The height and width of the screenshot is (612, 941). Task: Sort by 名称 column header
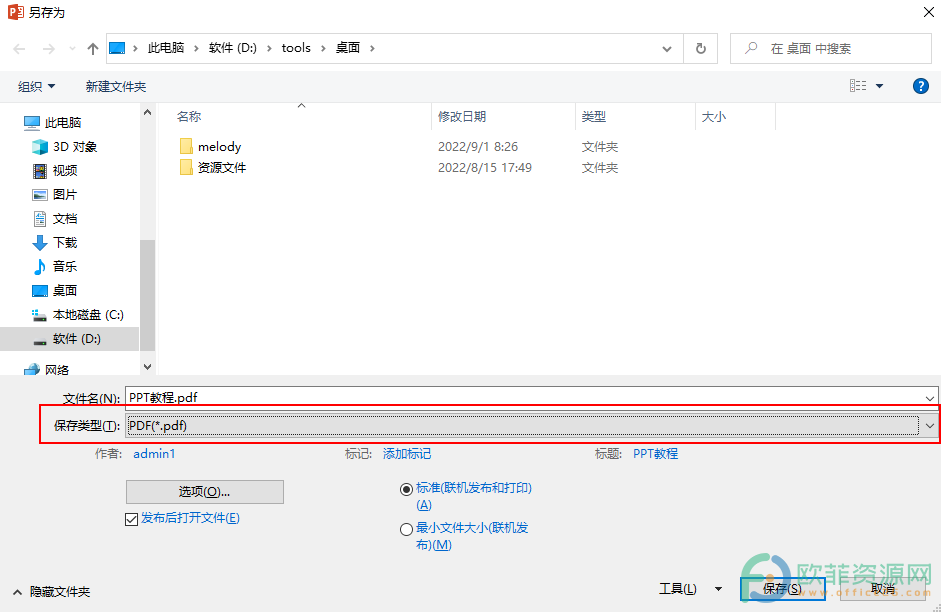tap(189, 116)
